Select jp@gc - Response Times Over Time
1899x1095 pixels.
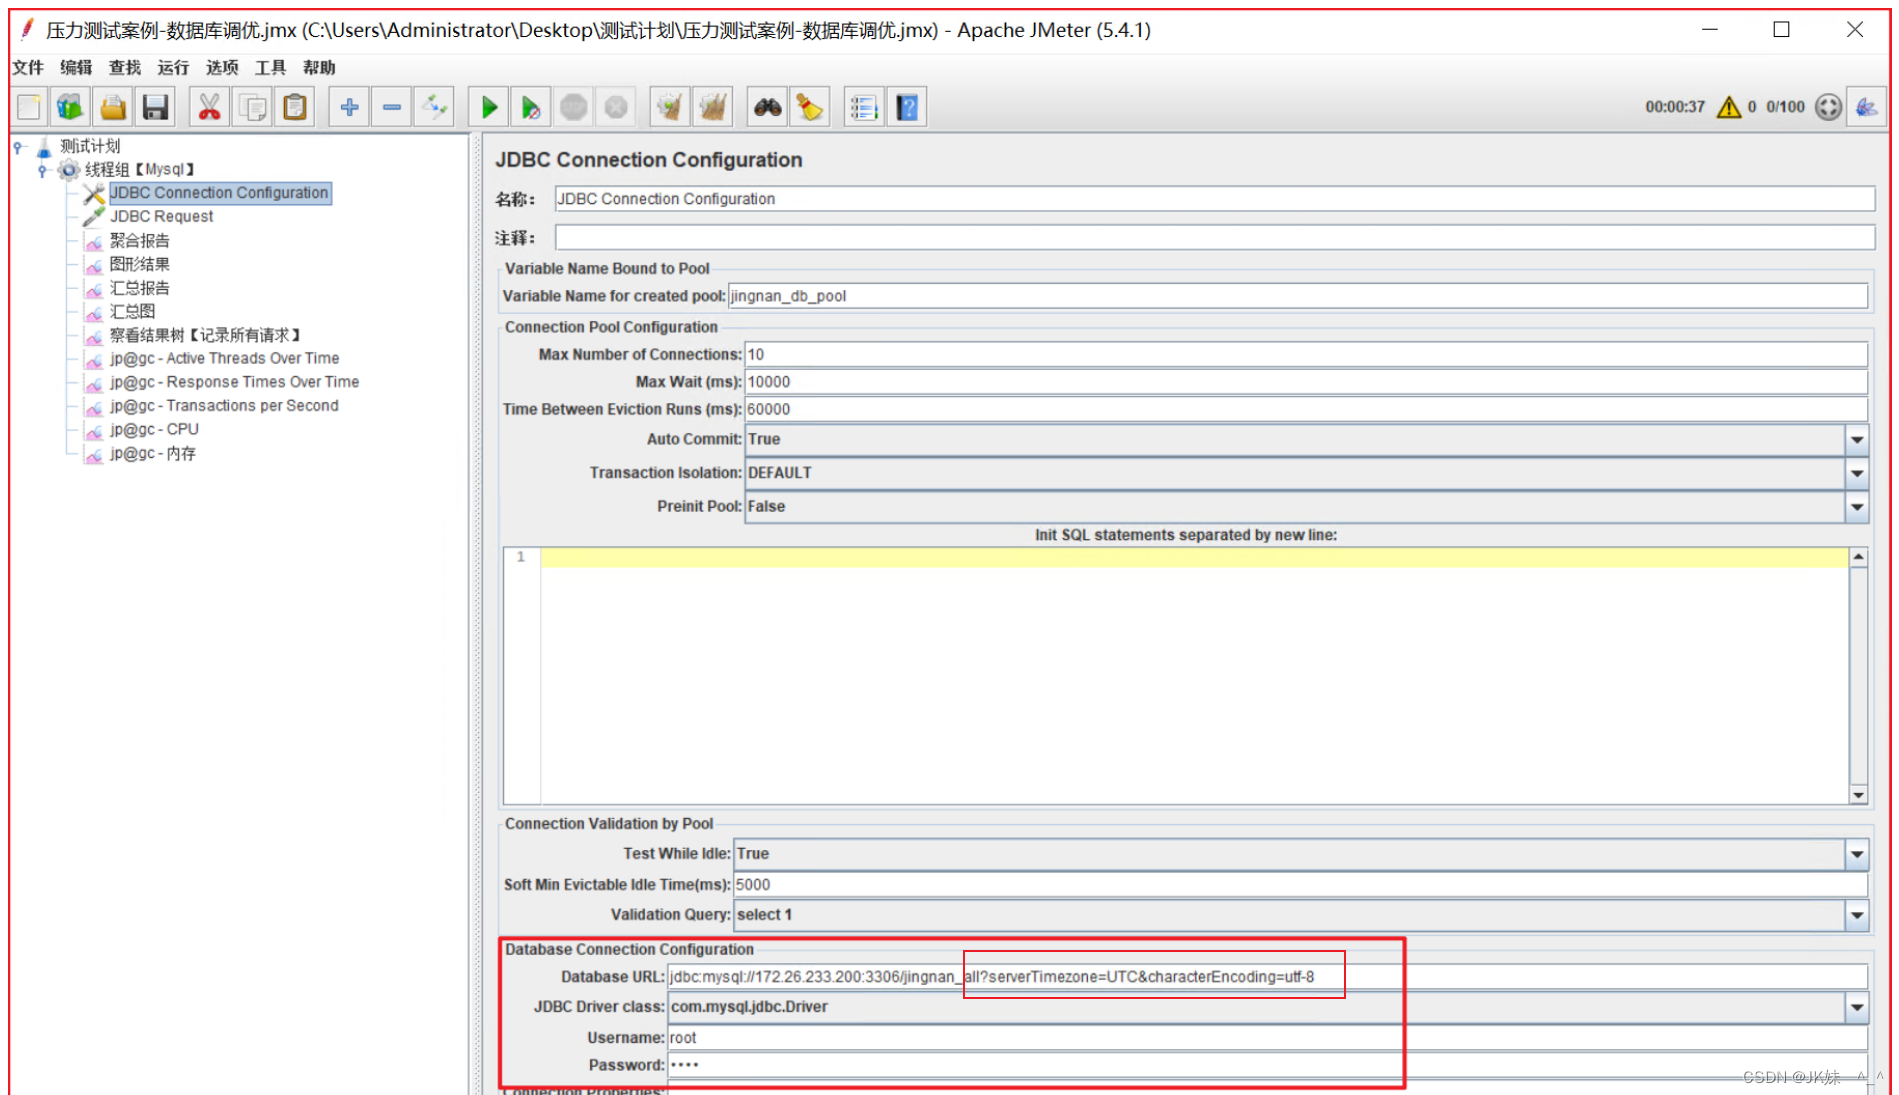(234, 382)
